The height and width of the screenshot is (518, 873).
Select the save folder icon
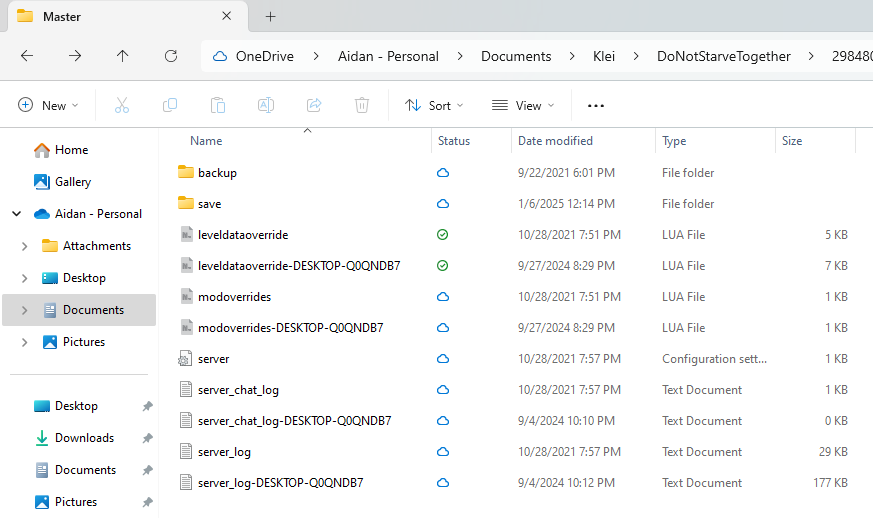pos(185,203)
